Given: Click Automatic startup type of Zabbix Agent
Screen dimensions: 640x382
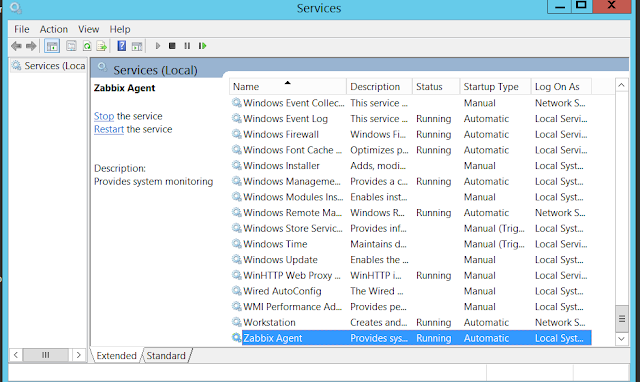Looking at the screenshot, I should (x=486, y=338).
